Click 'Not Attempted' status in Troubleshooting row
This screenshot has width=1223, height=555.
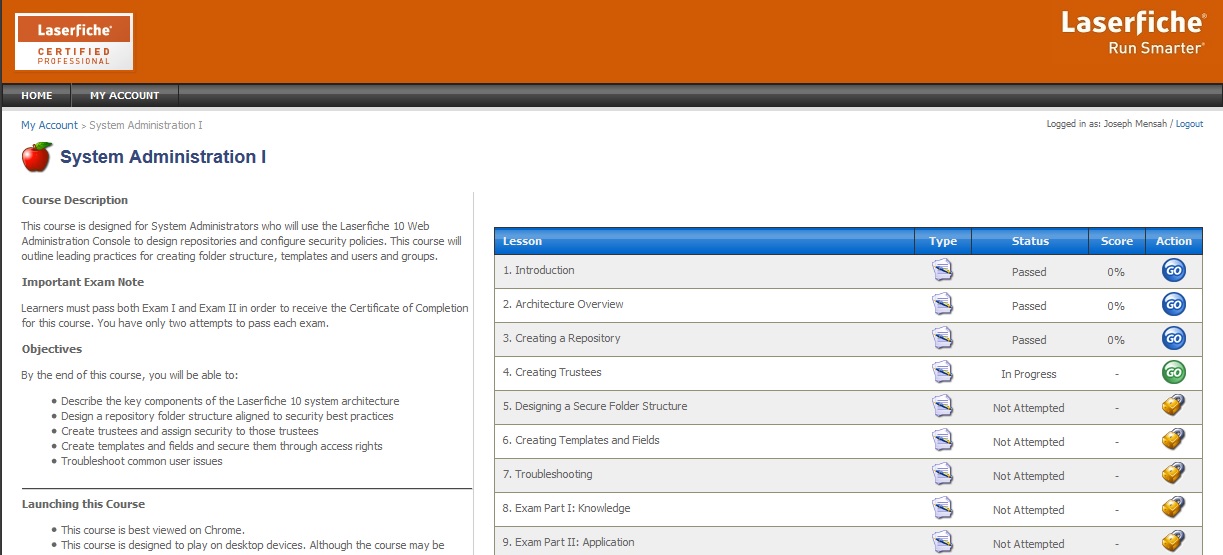click(1029, 476)
